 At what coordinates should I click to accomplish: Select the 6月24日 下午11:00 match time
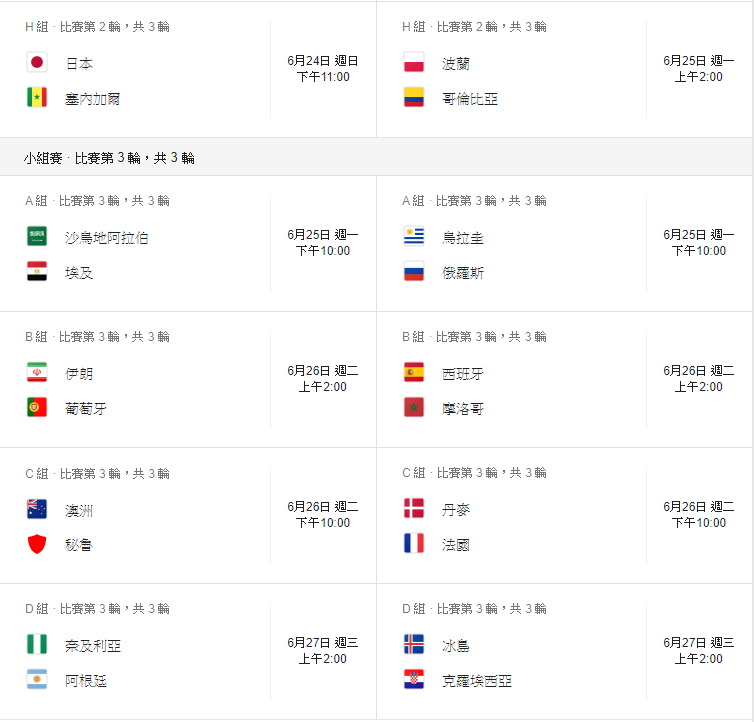[x=322, y=69]
